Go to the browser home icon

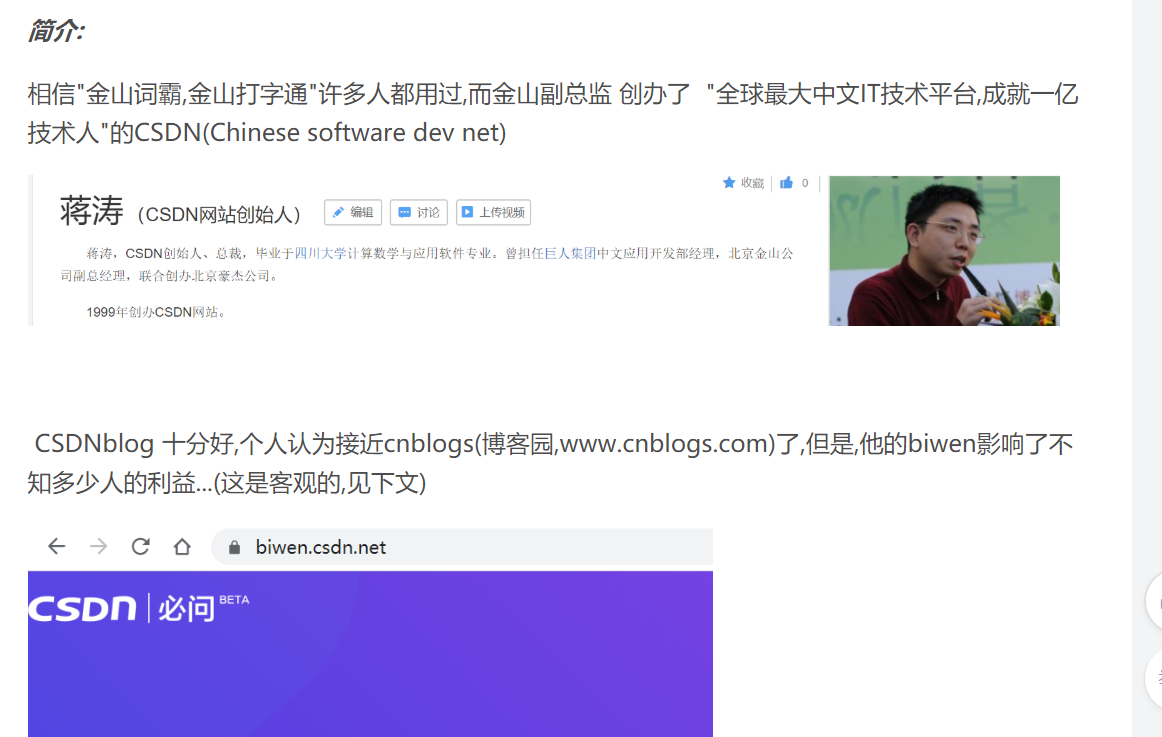(x=182, y=547)
